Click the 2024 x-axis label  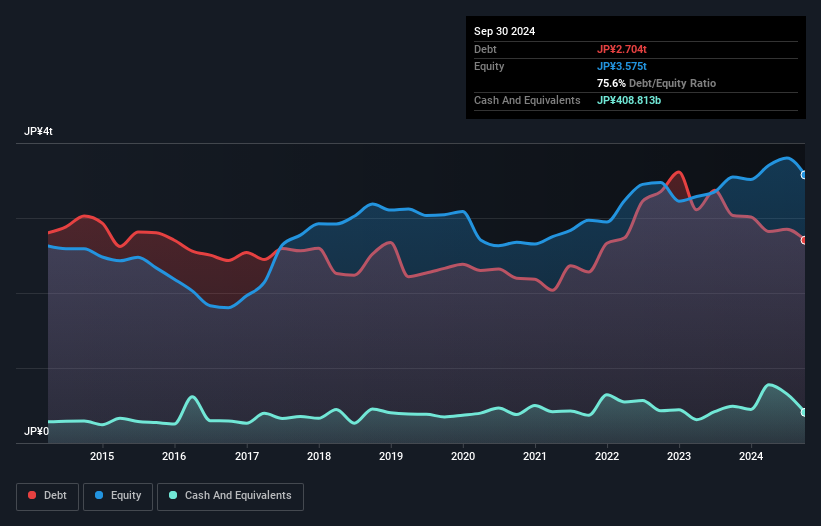click(x=751, y=456)
